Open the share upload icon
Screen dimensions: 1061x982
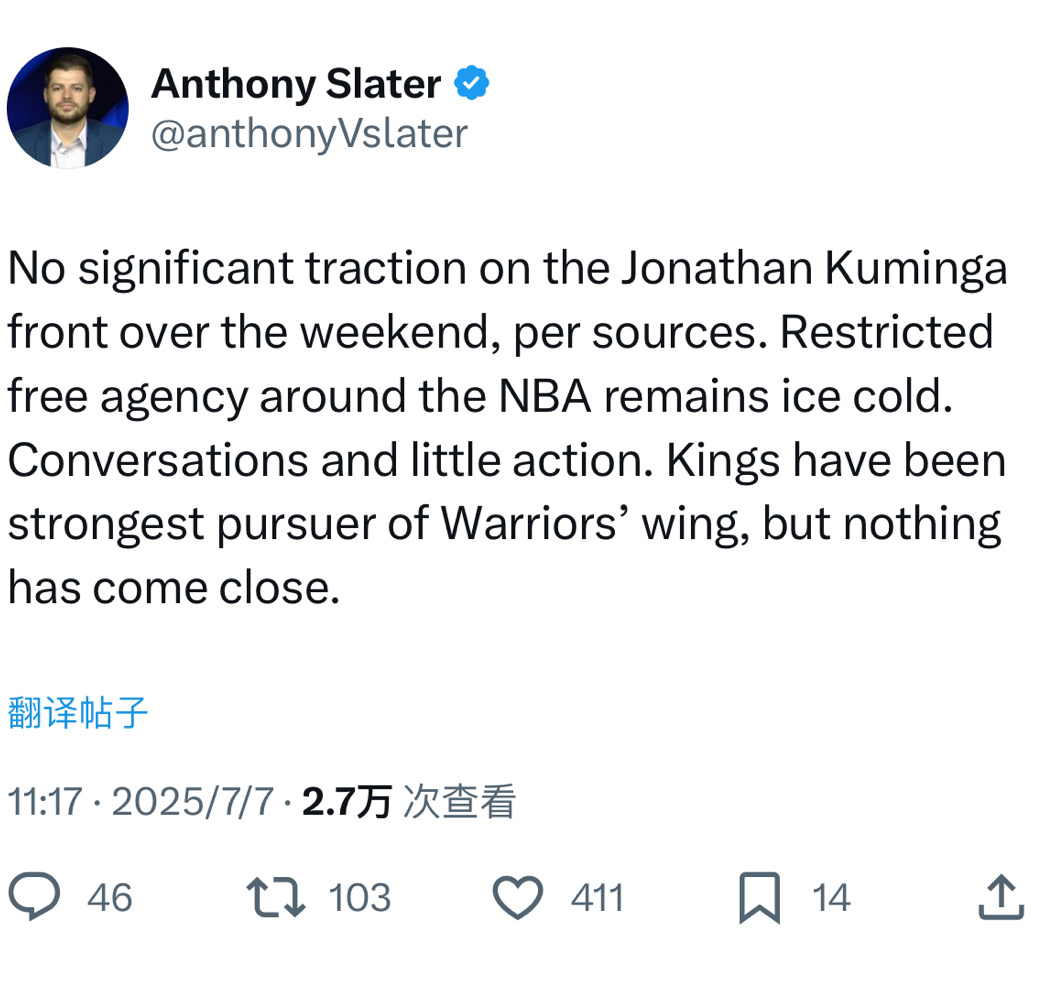[x=1001, y=897]
